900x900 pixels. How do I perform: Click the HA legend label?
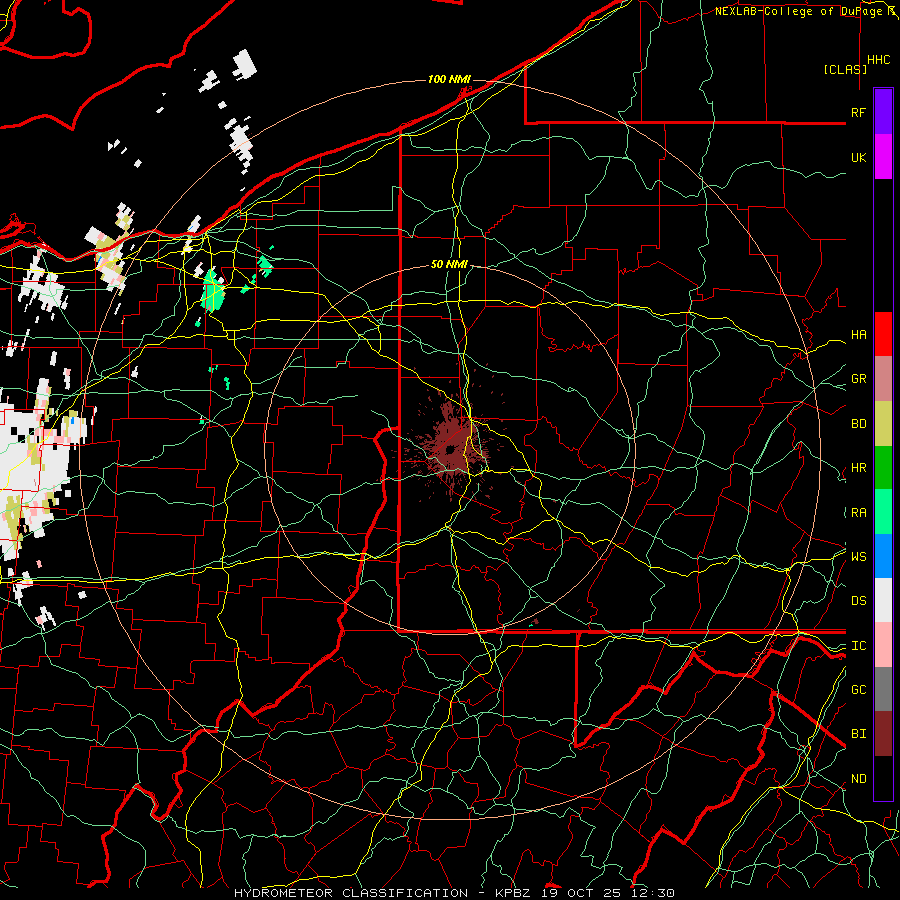[x=858, y=335]
